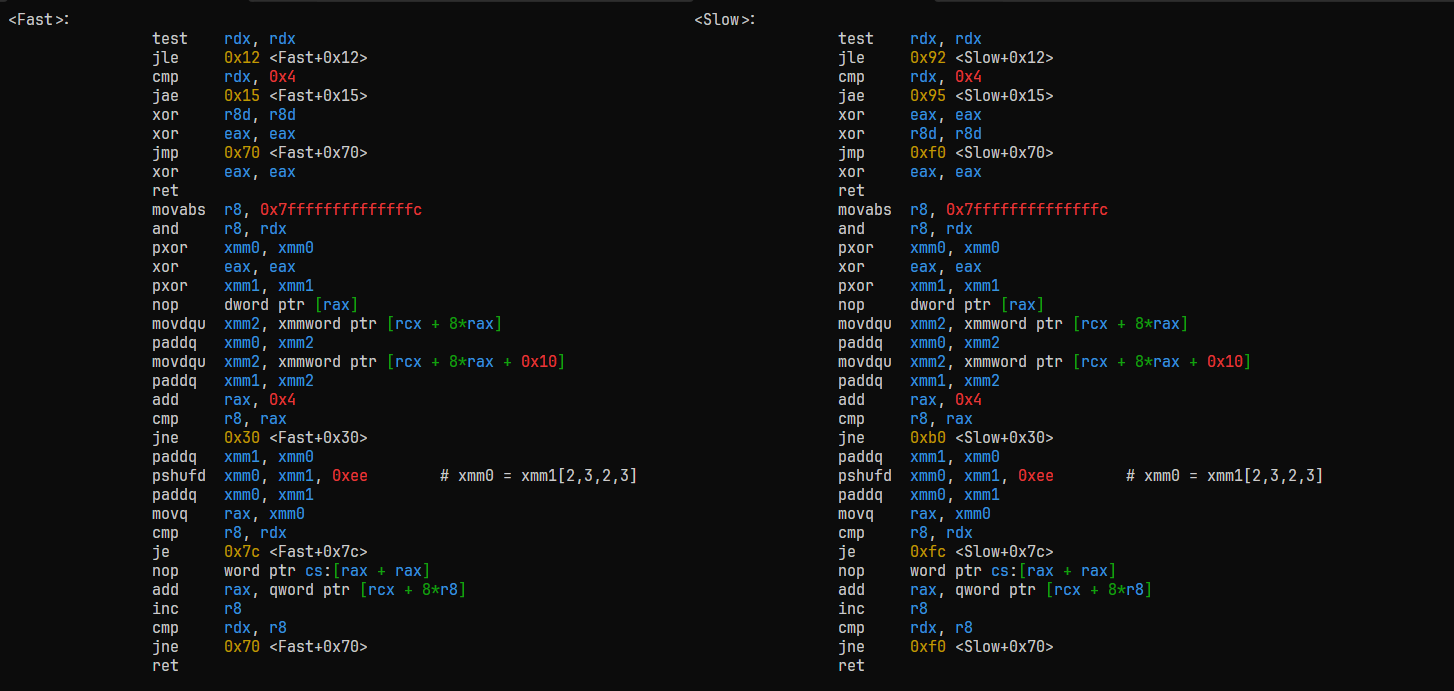Click 'test rdx, rdx' in Slow listing
Screen dimensions: 1454x691
point(910,39)
